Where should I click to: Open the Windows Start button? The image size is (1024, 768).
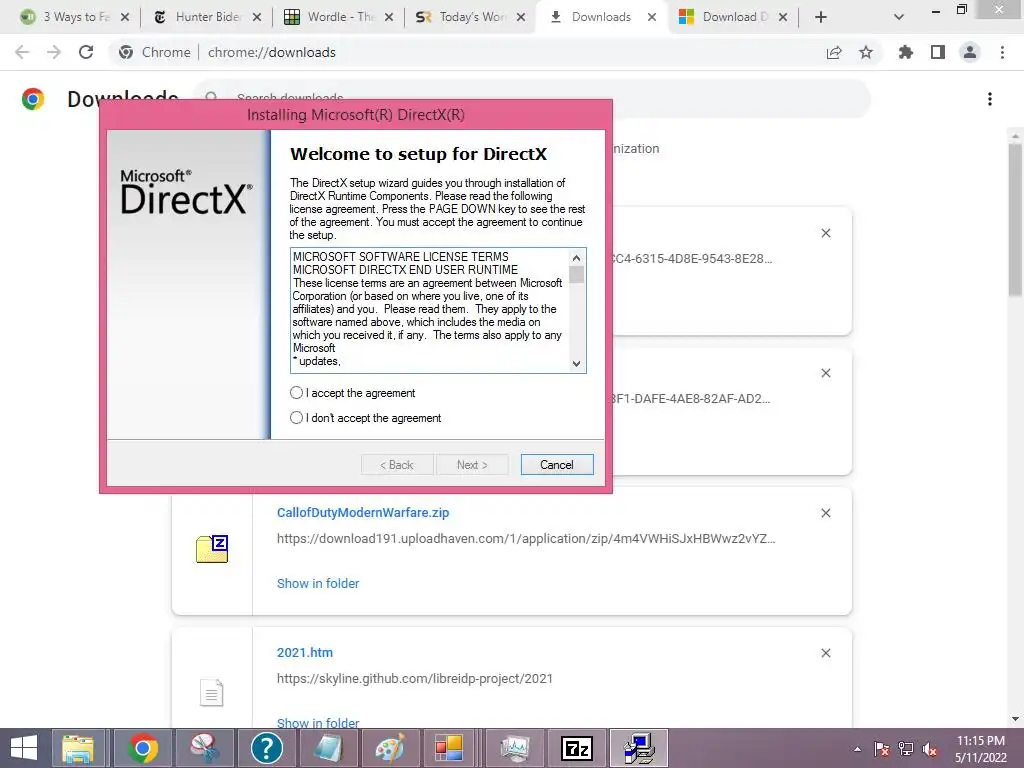[24, 748]
